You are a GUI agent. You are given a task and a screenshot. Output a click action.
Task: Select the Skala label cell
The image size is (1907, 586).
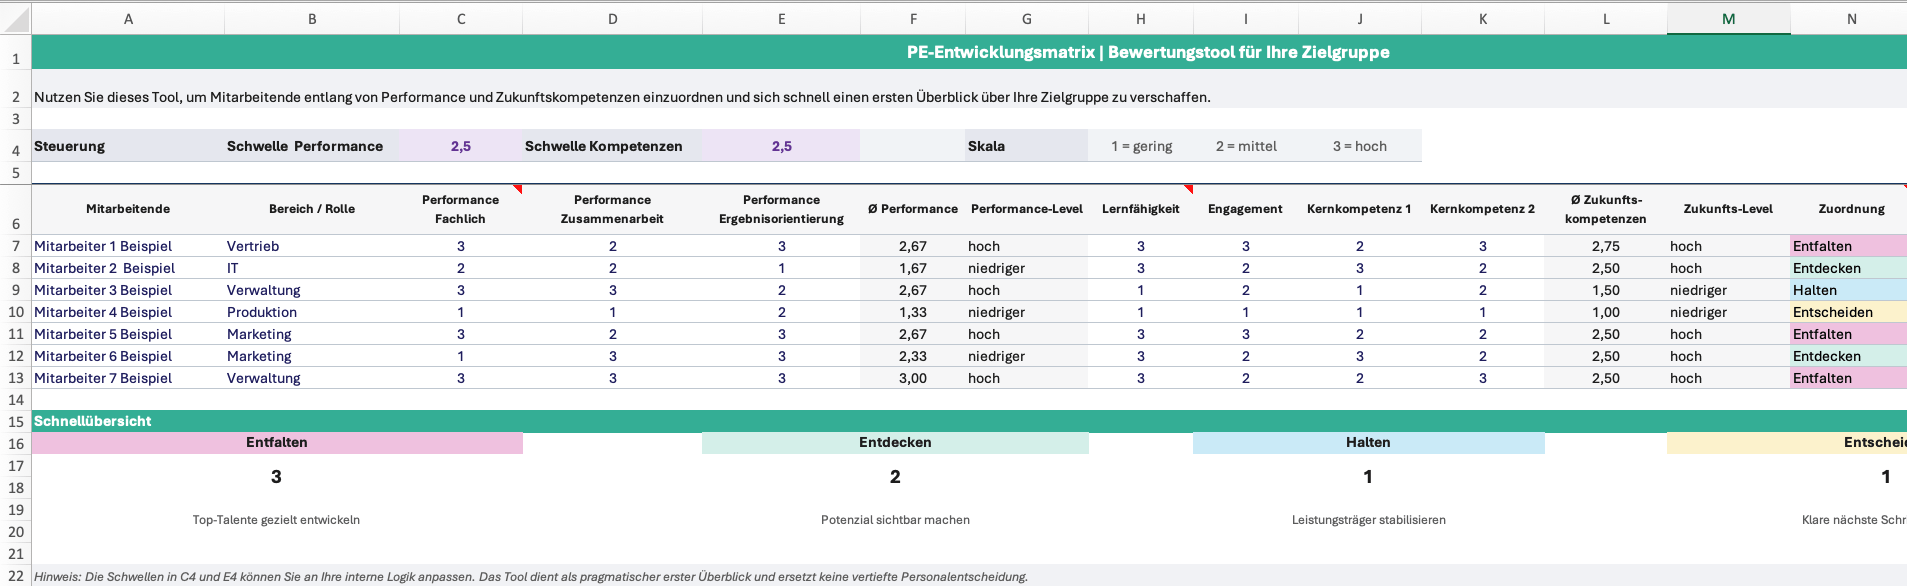click(x=1026, y=146)
